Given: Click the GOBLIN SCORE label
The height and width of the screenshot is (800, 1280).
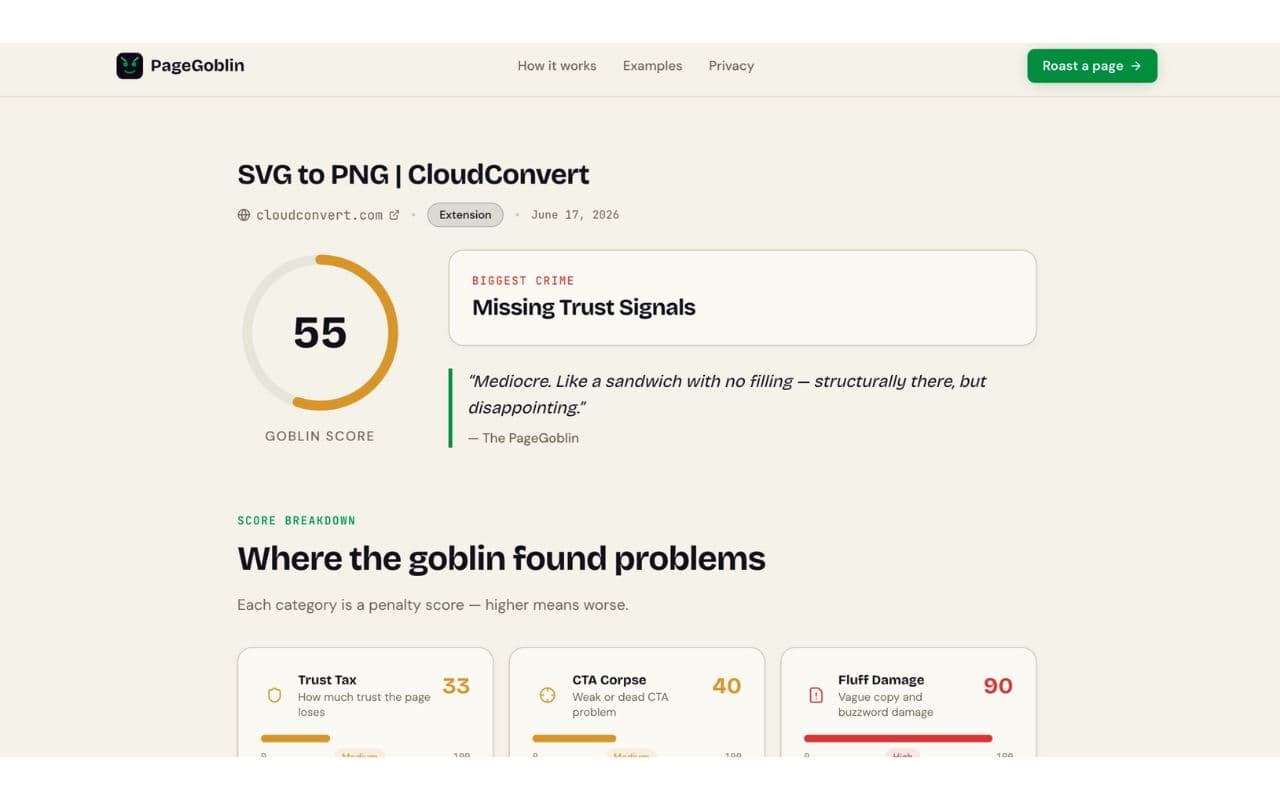Looking at the screenshot, I should 320,436.
